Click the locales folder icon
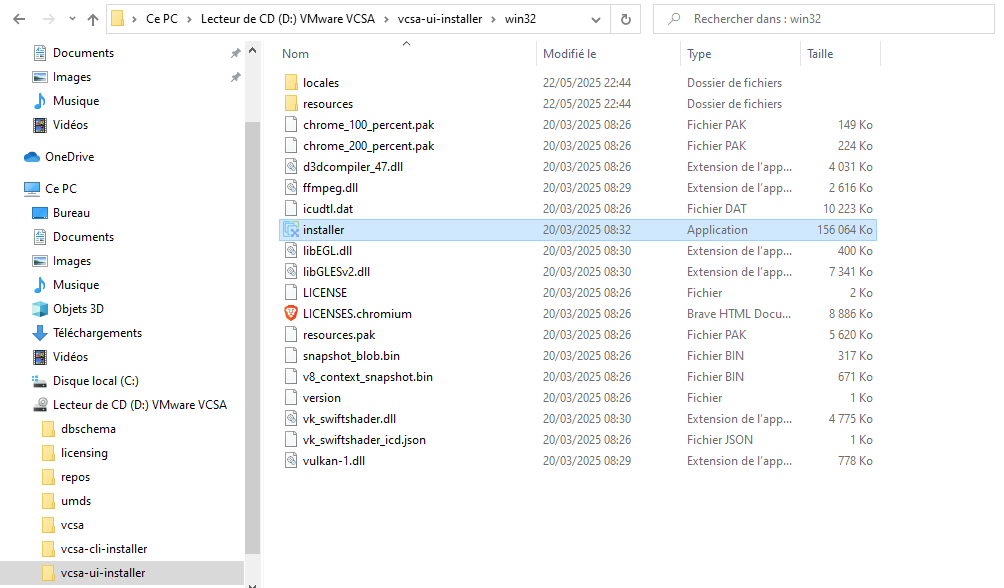The image size is (1004, 588). point(291,83)
